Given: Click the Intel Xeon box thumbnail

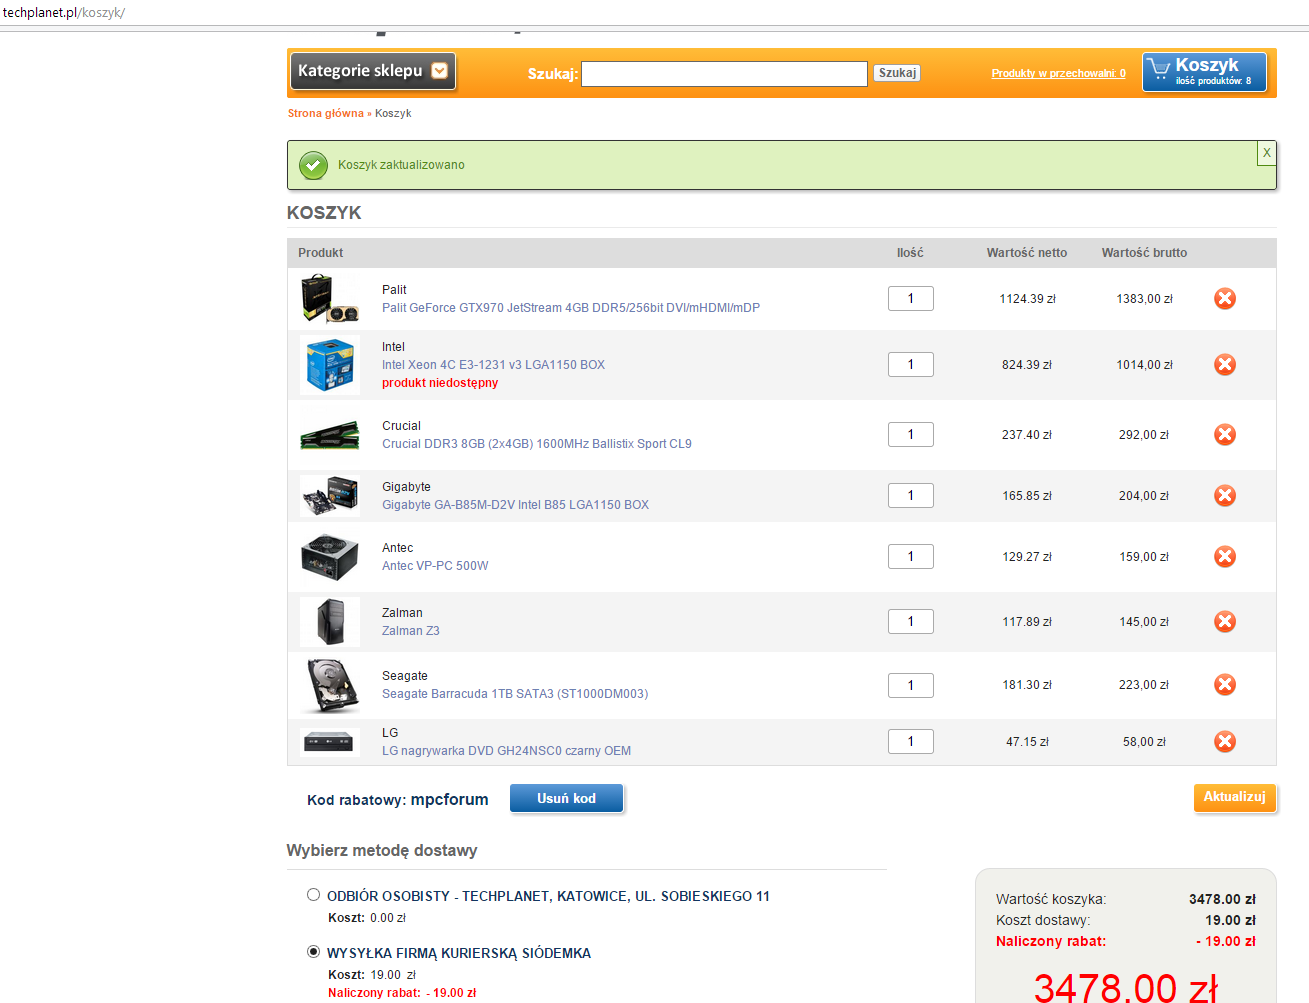Looking at the screenshot, I should click(330, 365).
